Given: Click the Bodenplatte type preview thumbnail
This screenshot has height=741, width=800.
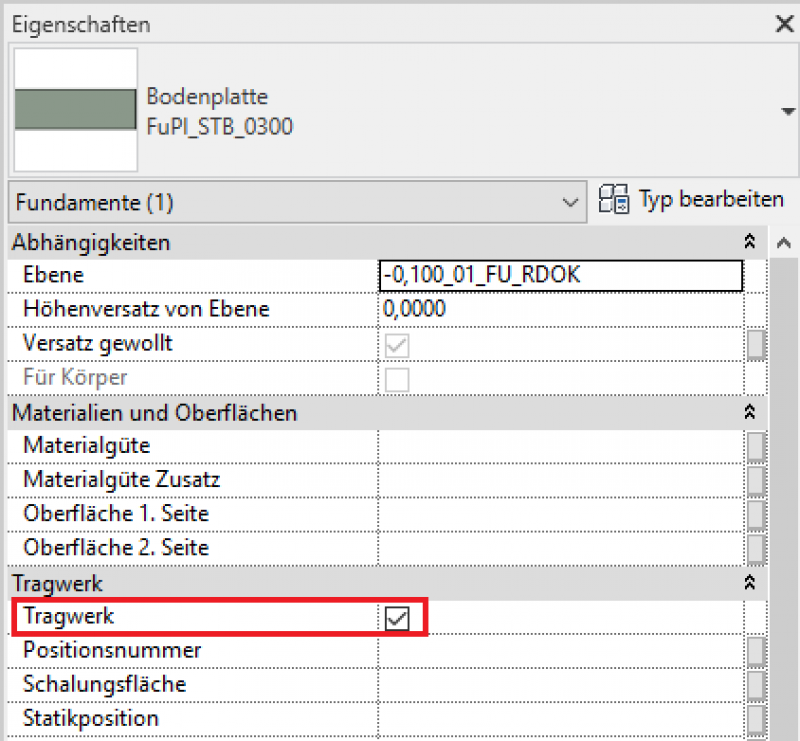Looking at the screenshot, I should coord(75,109).
